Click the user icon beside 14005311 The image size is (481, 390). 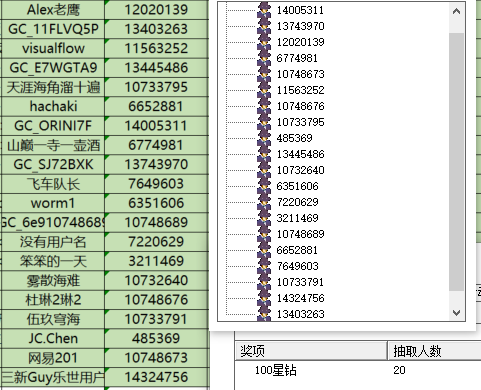(264, 10)
